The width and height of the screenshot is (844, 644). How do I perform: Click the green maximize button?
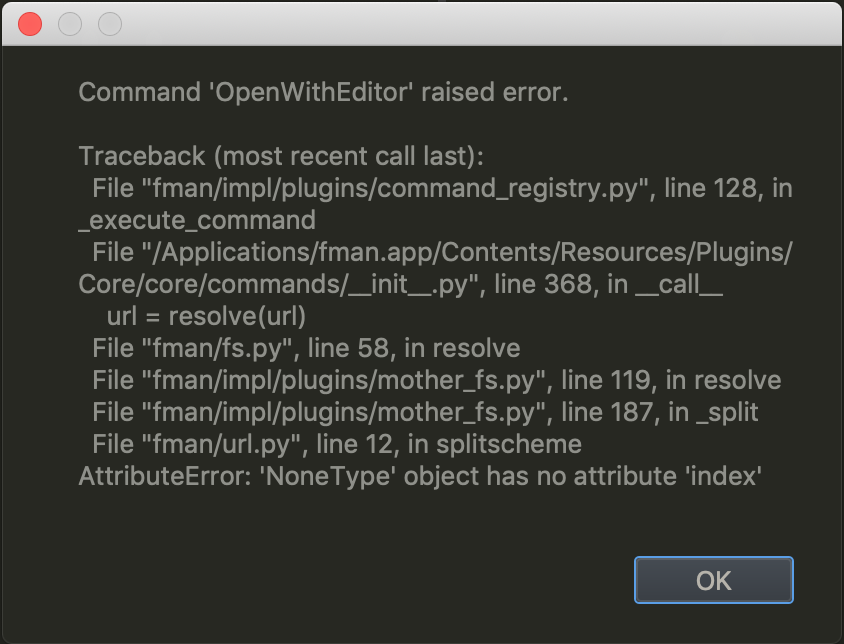[x=109, y=23]
